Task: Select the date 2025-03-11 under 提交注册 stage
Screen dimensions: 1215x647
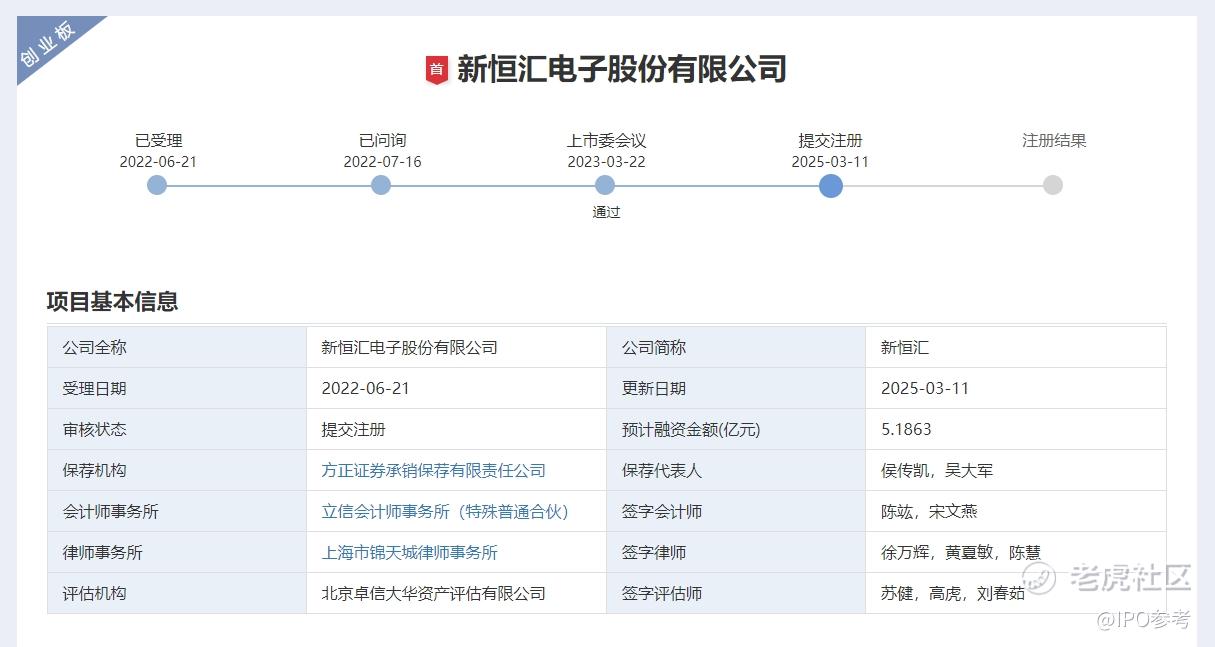Action: click(830, 161)
